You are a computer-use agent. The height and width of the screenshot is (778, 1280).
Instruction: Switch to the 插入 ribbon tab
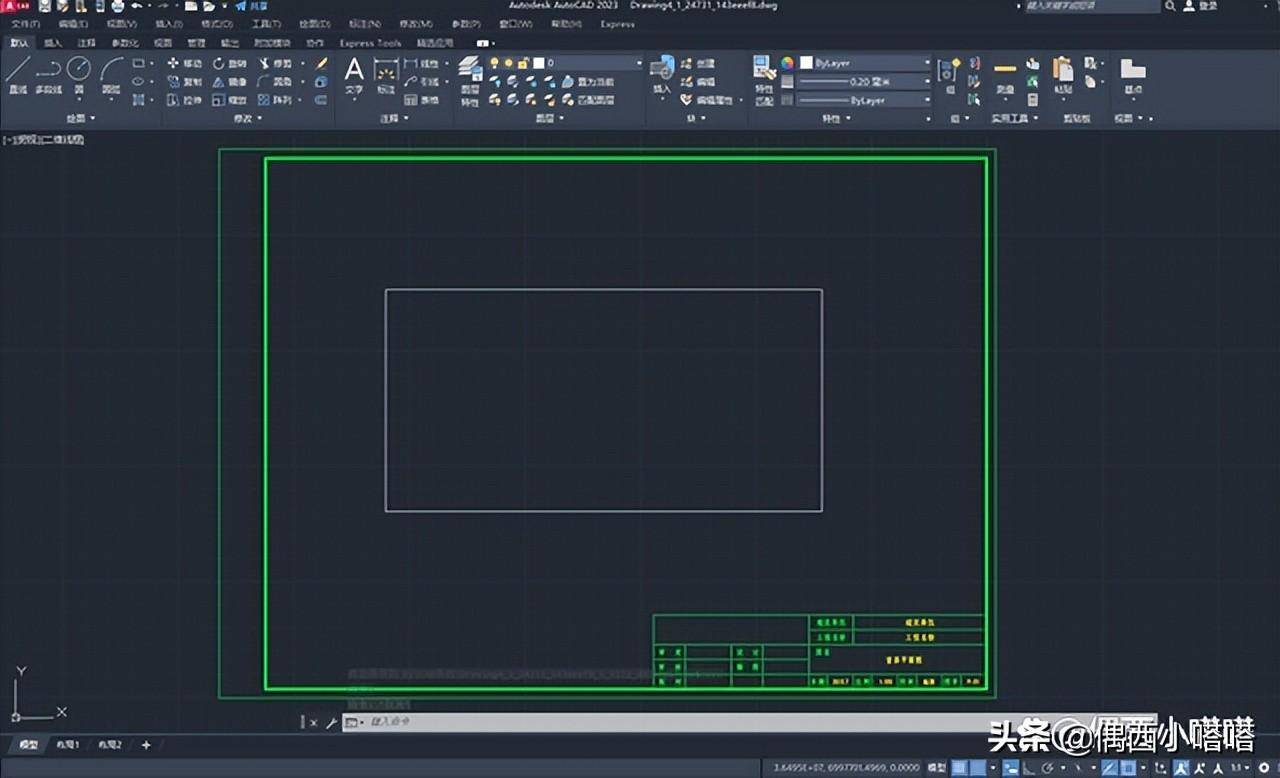[52, 43]
